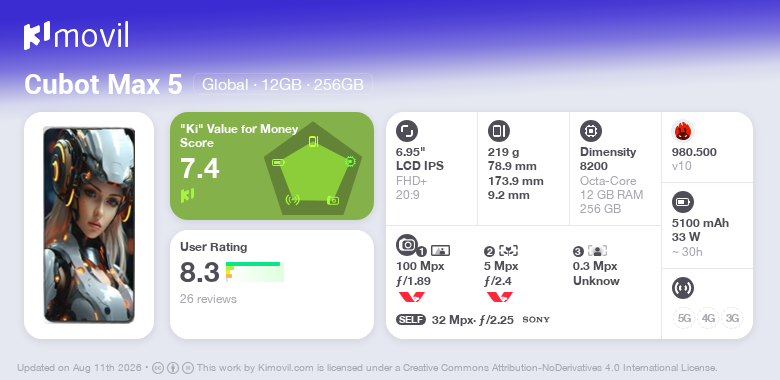Click the phone dimensions icon

499,131
